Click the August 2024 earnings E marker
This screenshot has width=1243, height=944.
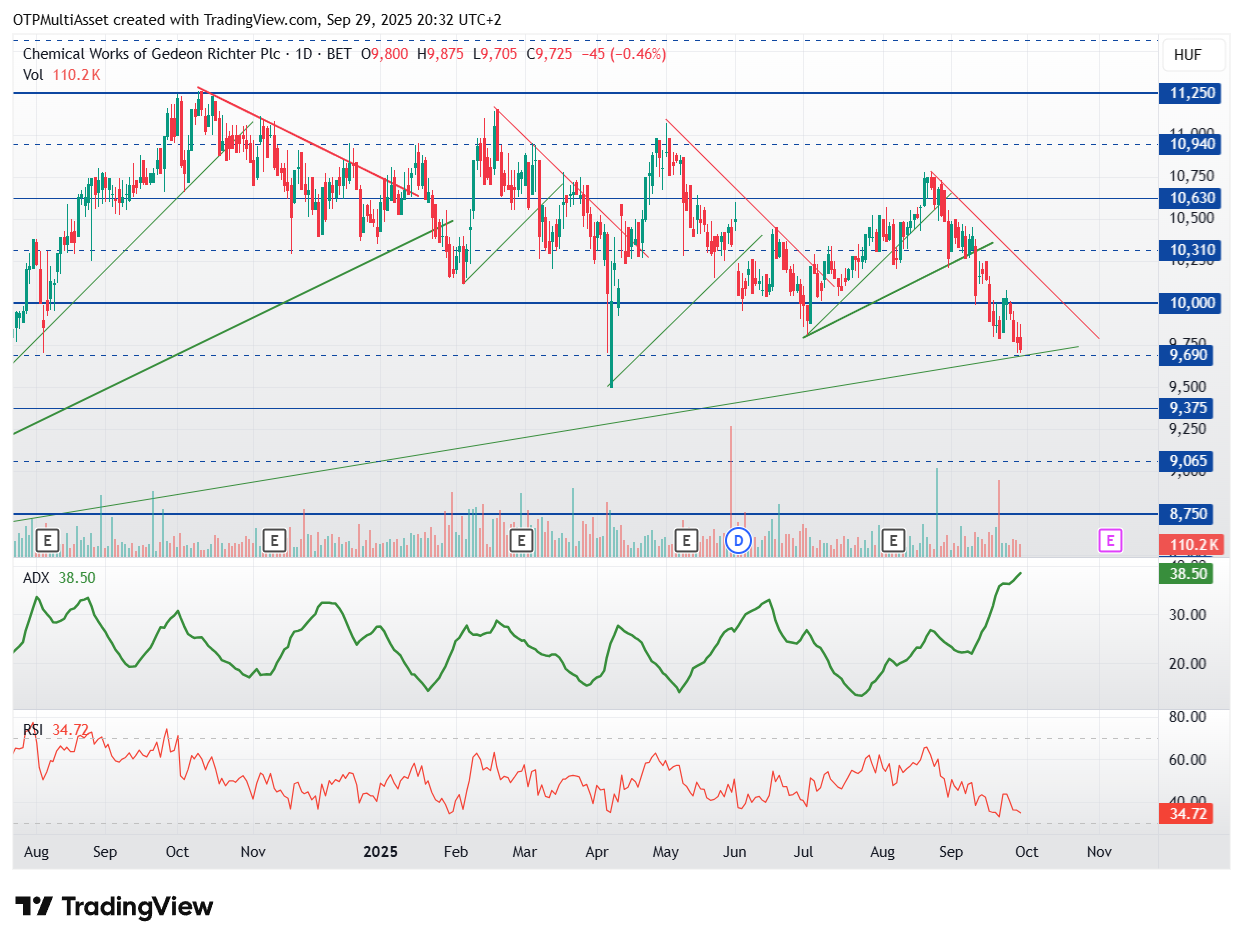point(47,541)
